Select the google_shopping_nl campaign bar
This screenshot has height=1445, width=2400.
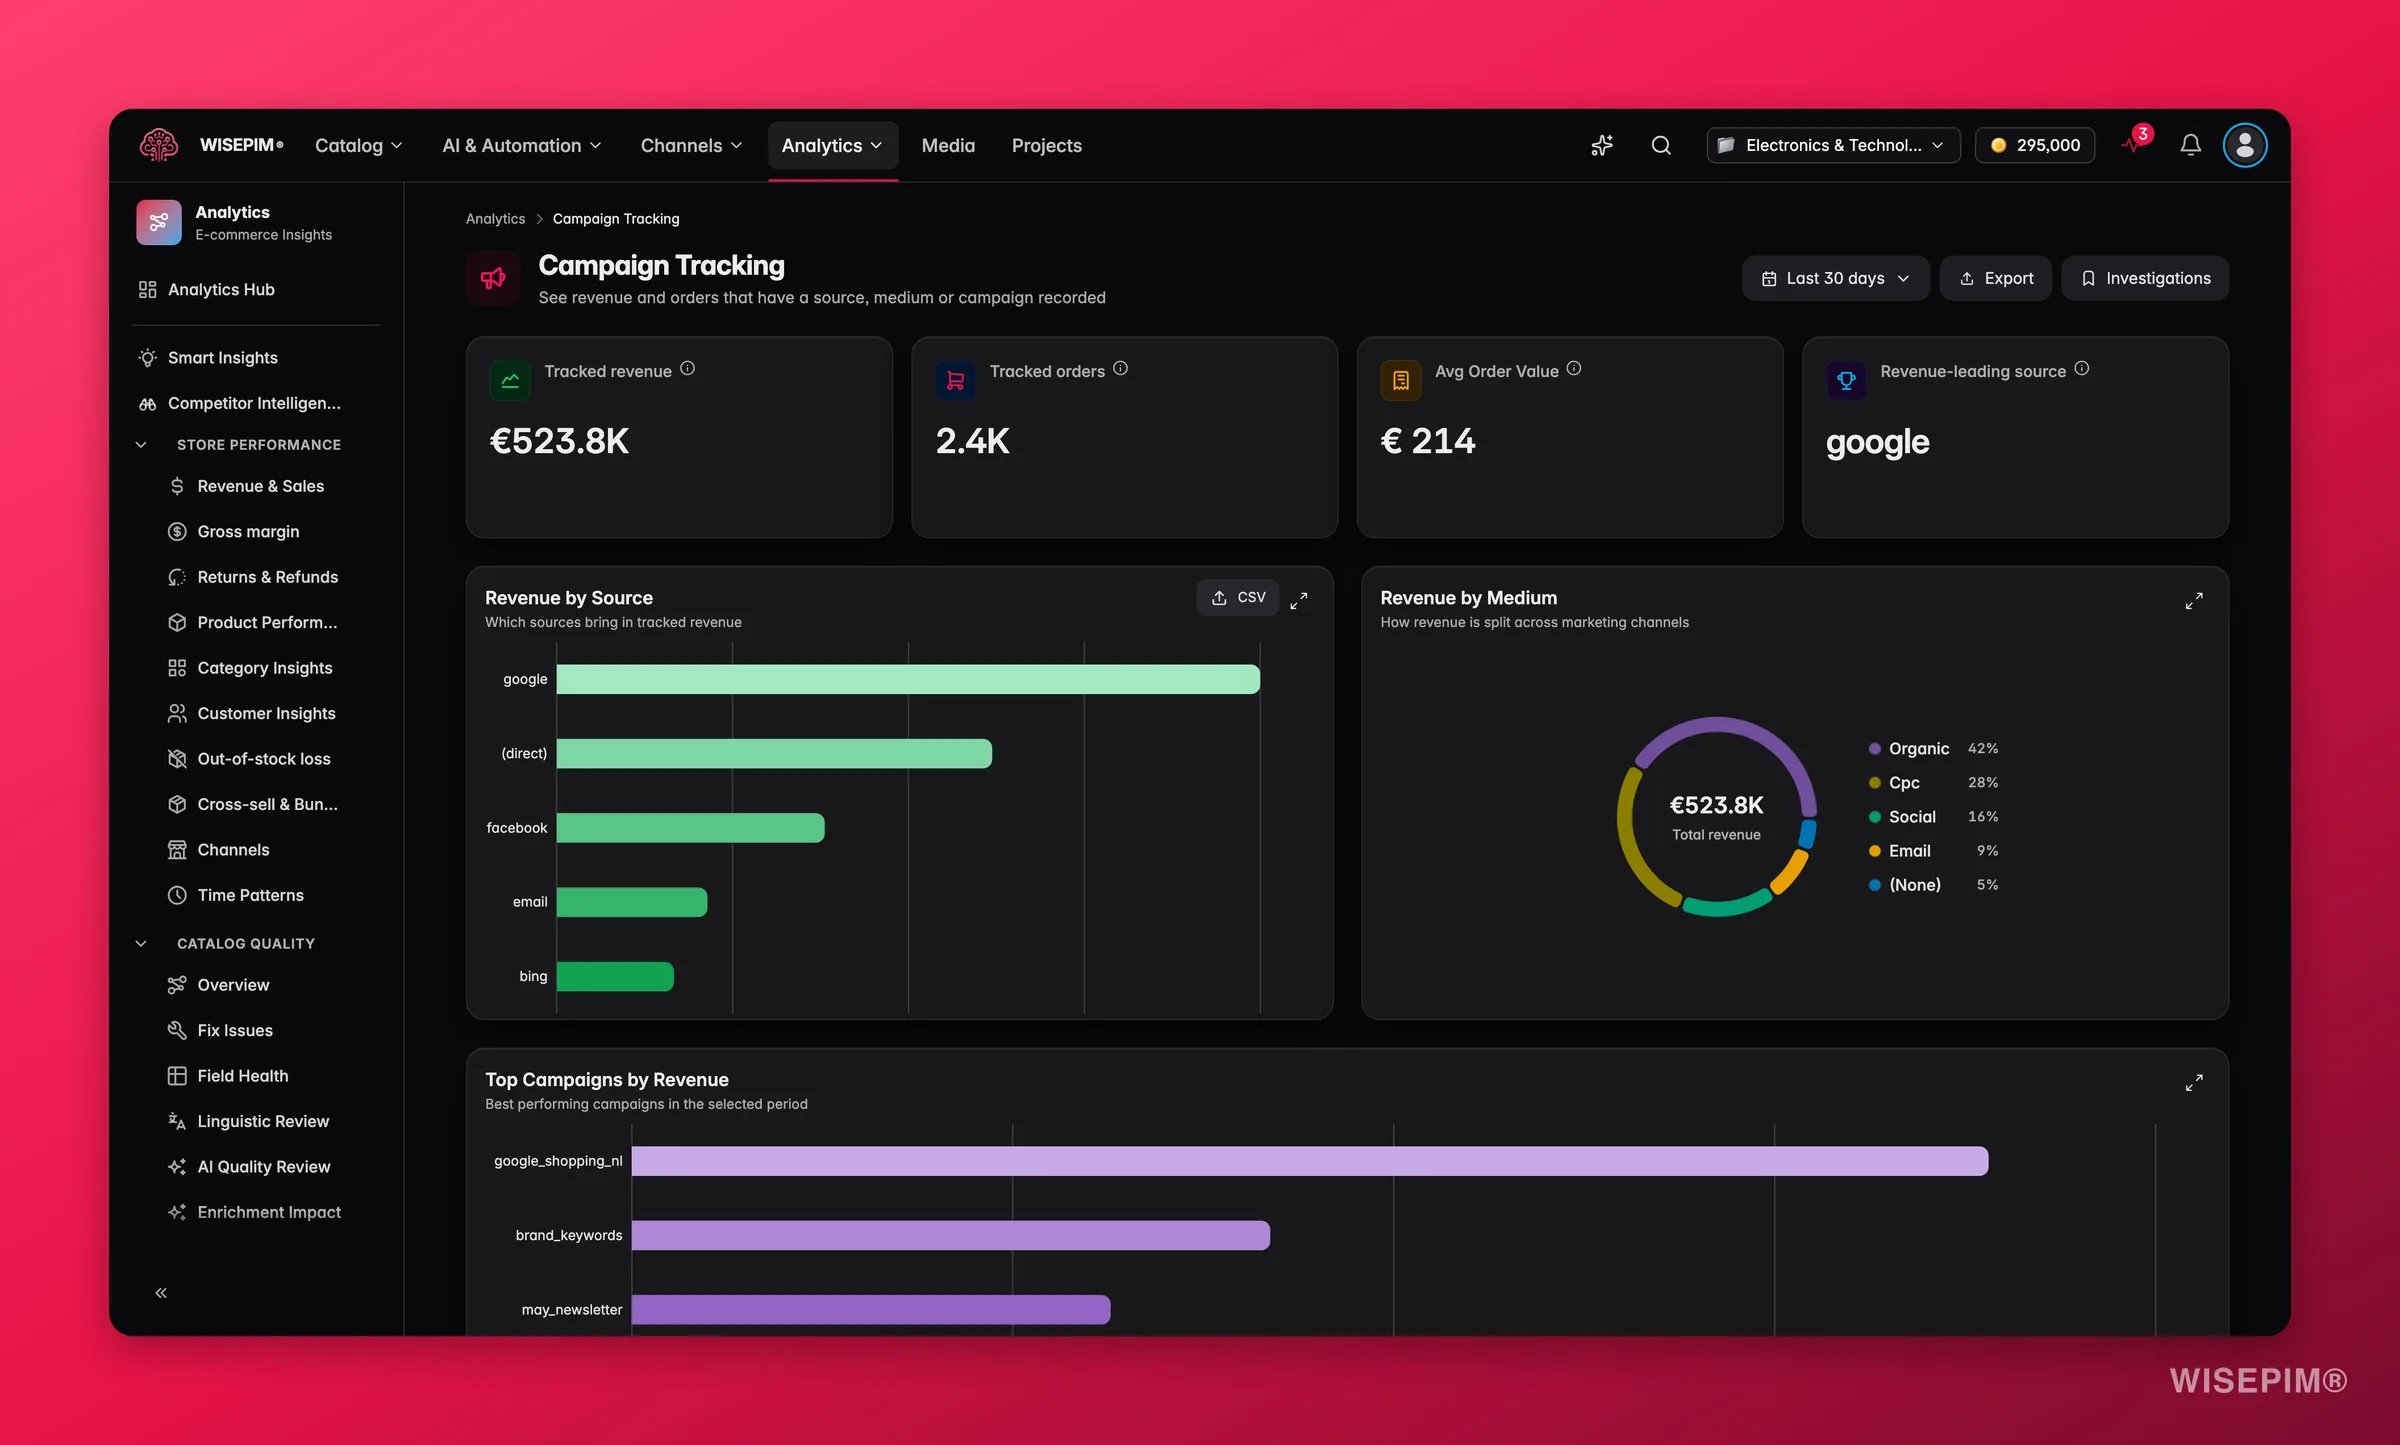coord(1310,1161)
